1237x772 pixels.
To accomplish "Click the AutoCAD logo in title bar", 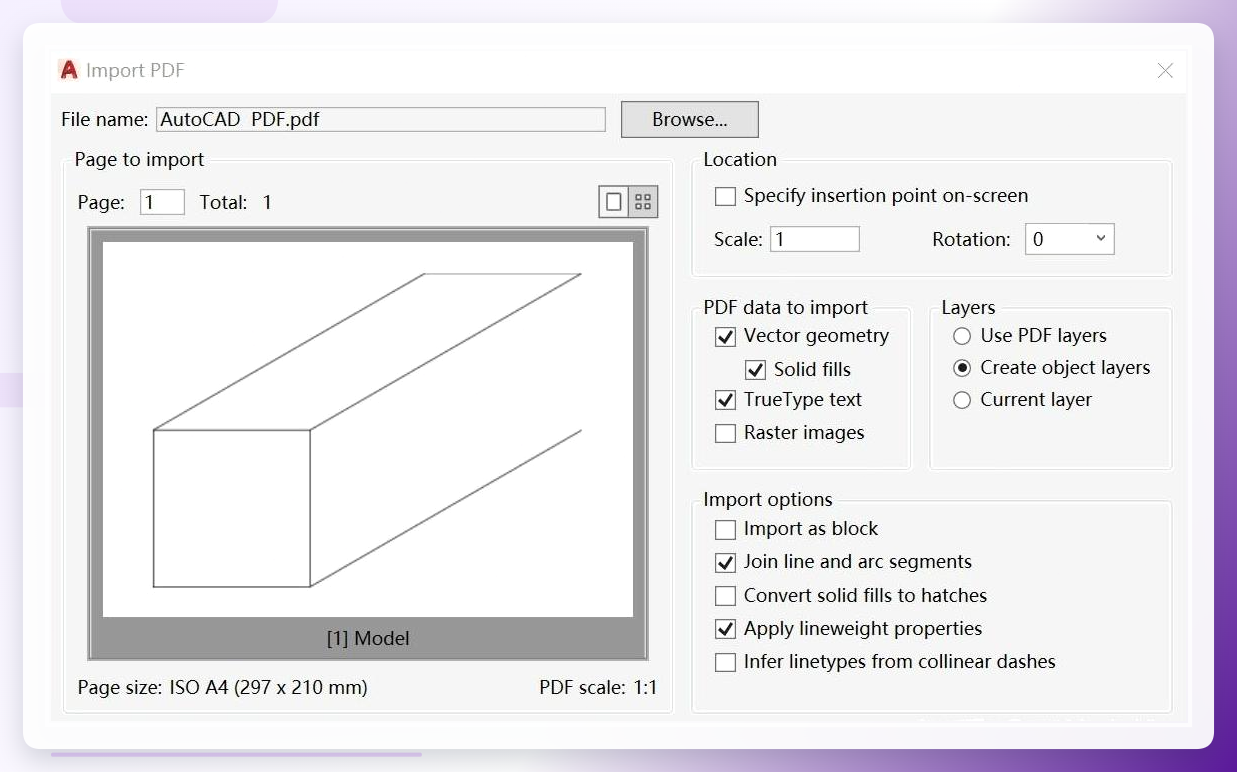I will (x=69, y=70).
